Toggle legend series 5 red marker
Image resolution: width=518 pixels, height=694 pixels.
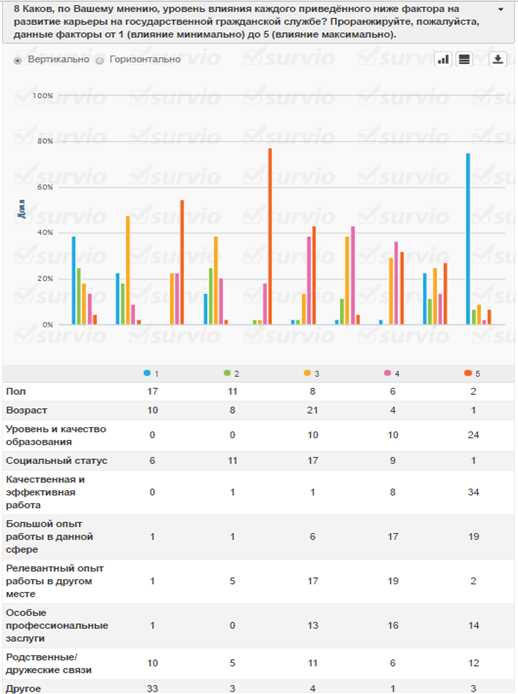pyautogui.click(x=468, y=373)
